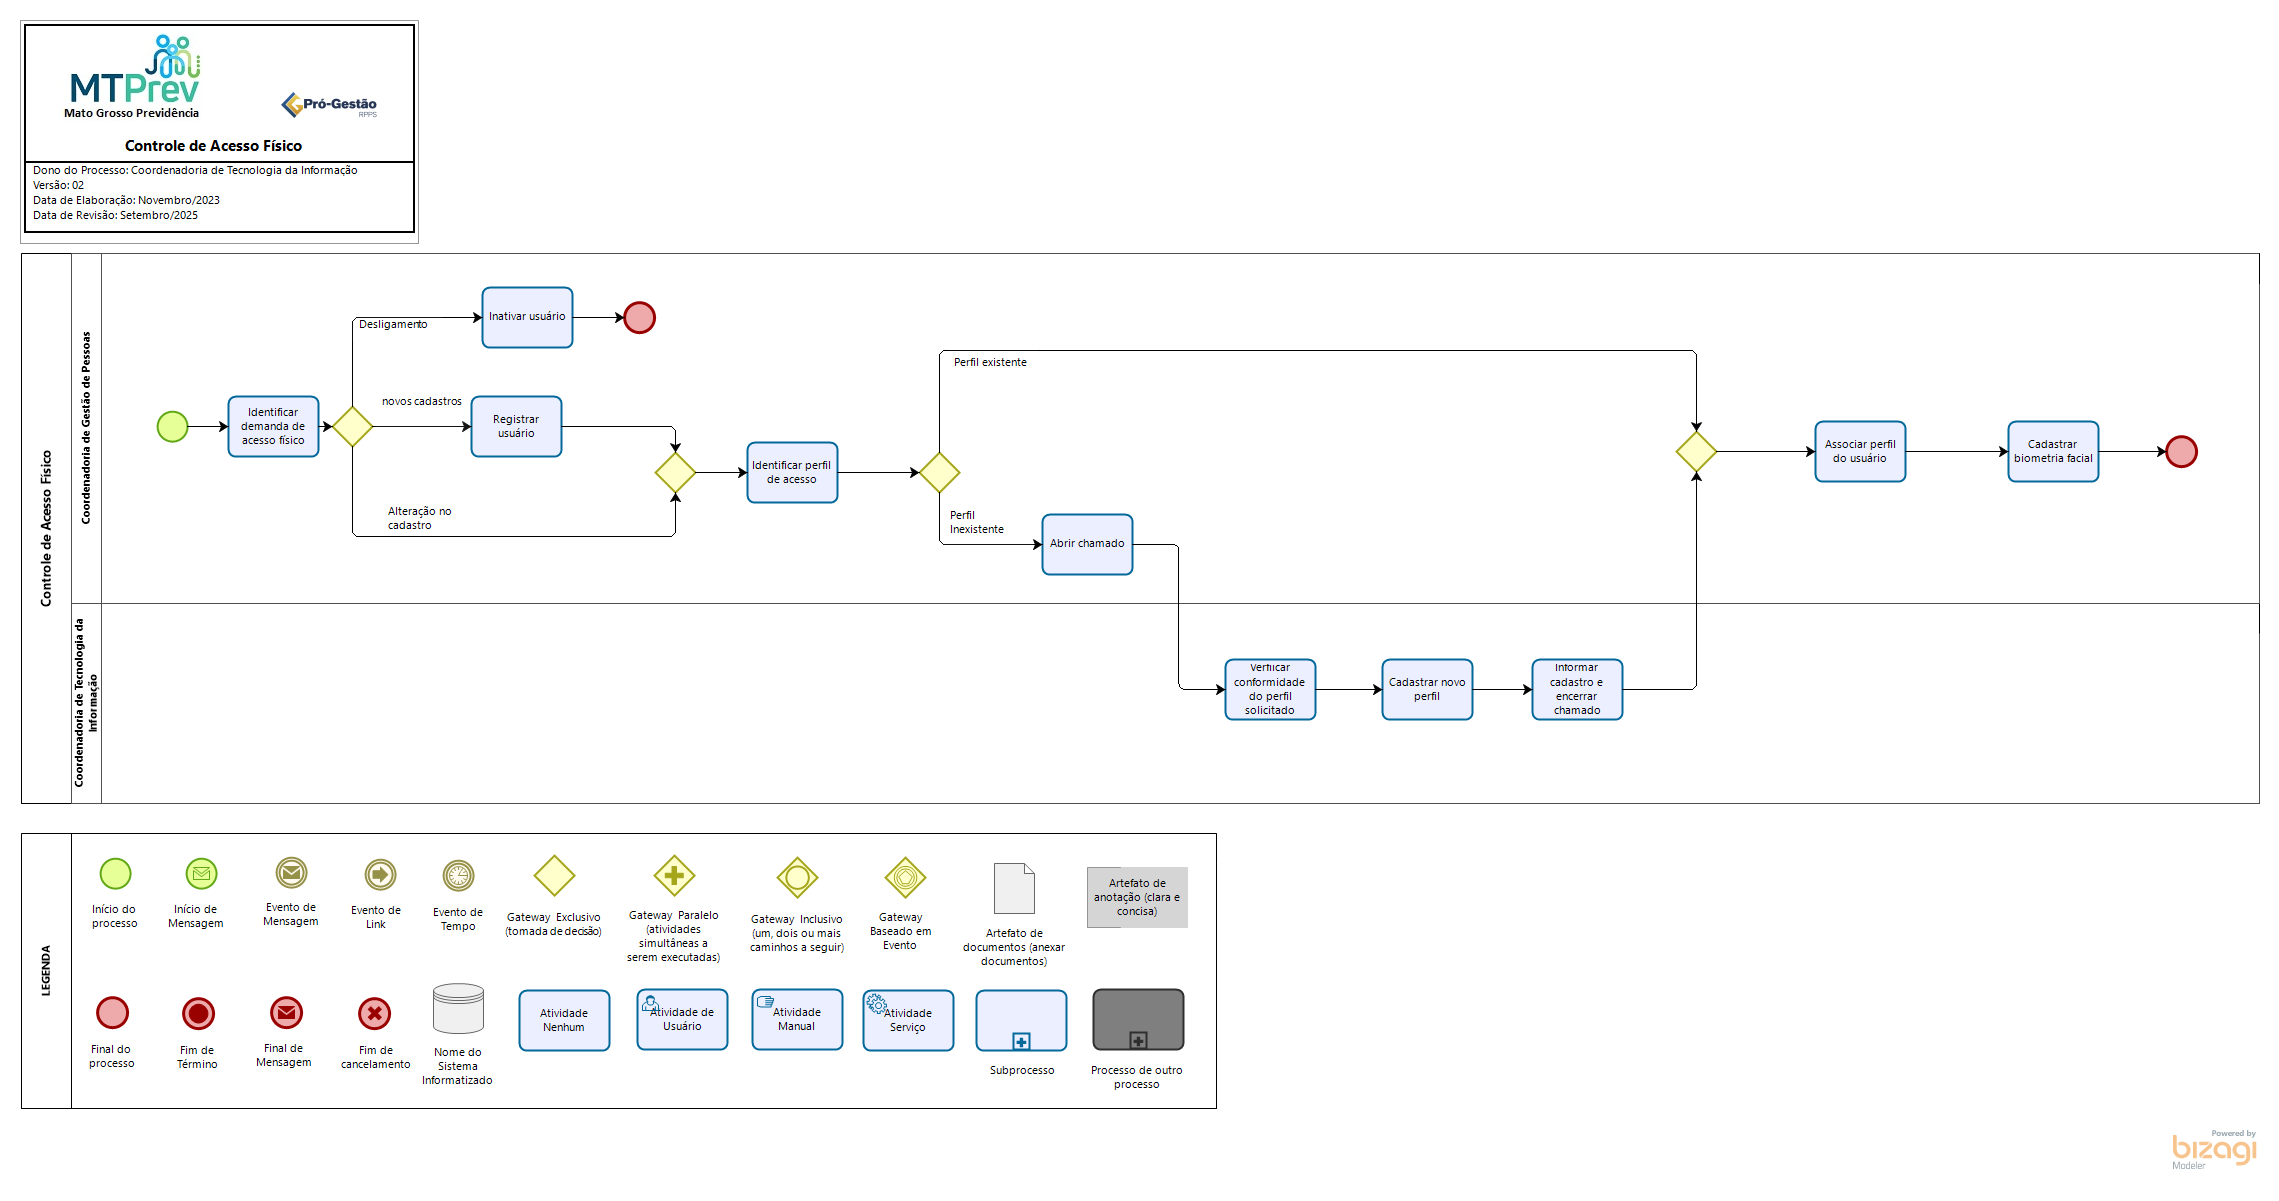Click the database 'Nome do Sistema Informatizado' icon

pyautogui.click(x=458, y=1009)
